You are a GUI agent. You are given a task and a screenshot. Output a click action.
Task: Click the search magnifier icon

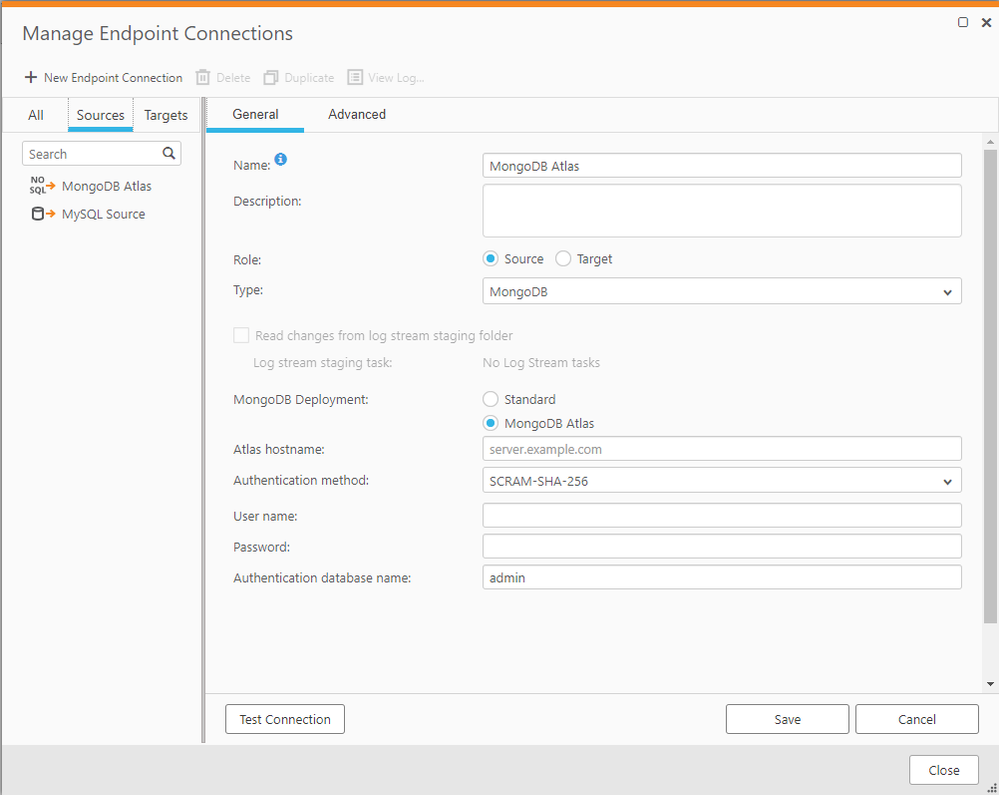point(167,153)
